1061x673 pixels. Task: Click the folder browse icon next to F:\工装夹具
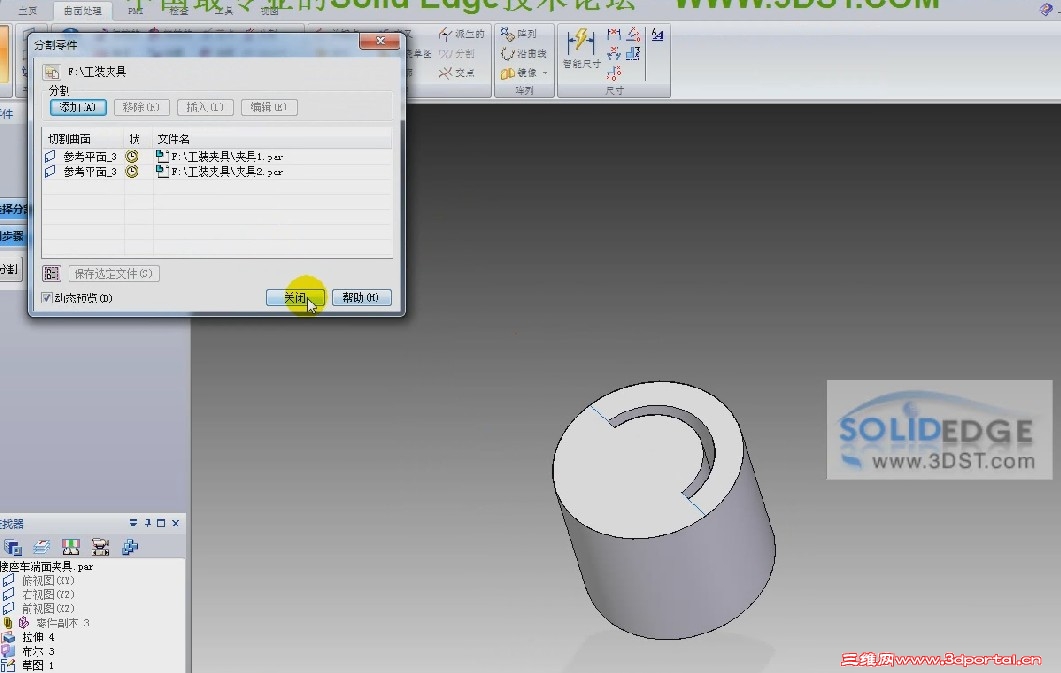click(51, 72)
